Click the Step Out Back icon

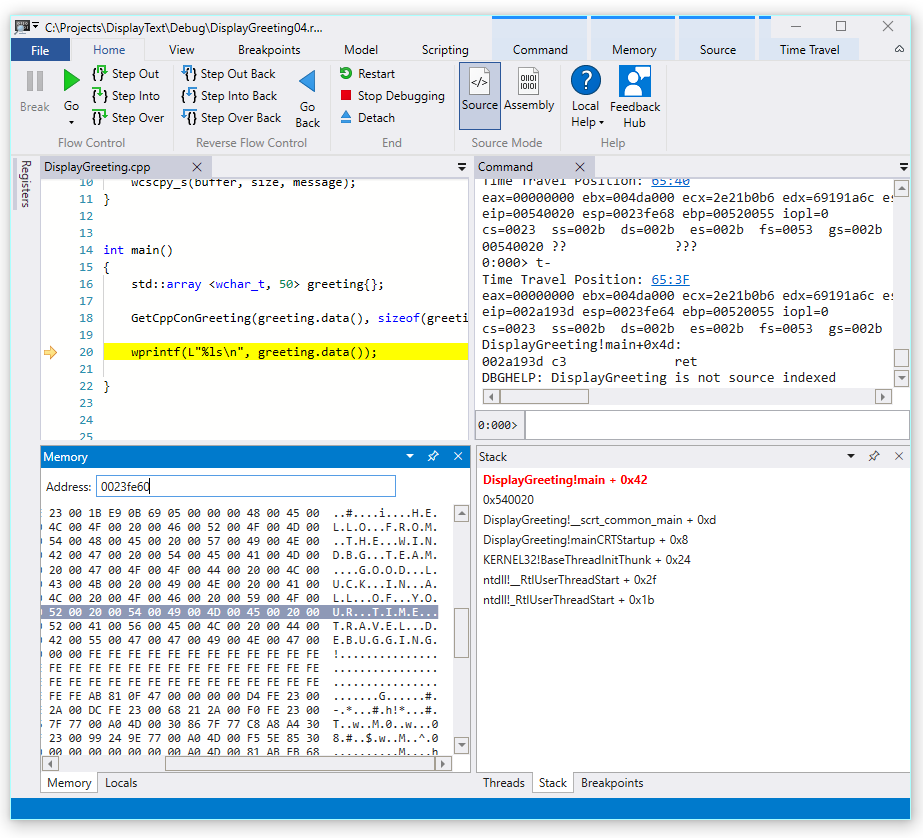click(190, 74)
